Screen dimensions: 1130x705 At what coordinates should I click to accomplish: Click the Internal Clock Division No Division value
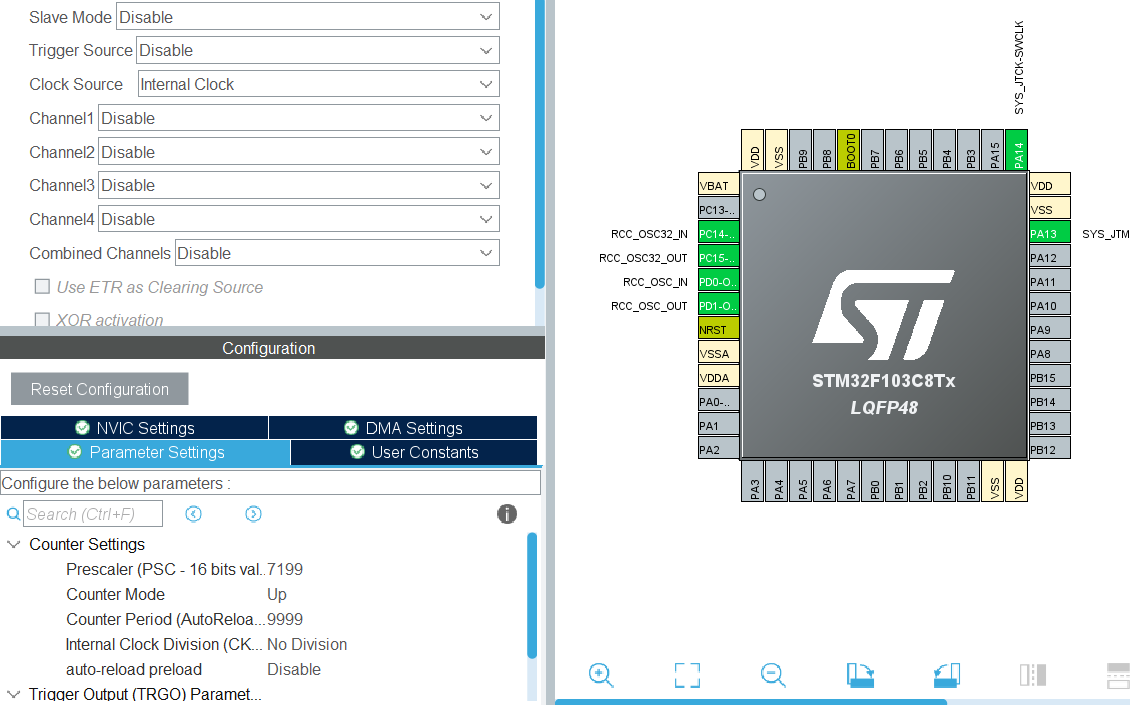307,644
